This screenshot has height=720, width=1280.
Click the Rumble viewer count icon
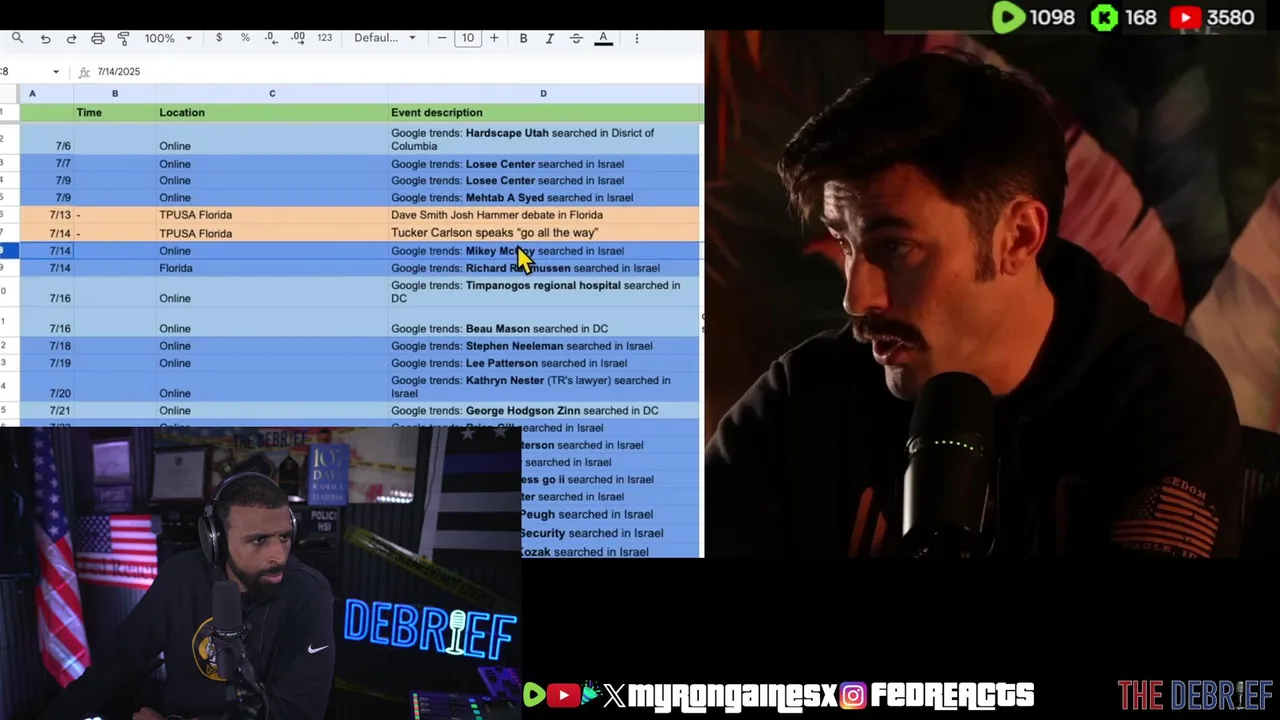pos(1008,17)
